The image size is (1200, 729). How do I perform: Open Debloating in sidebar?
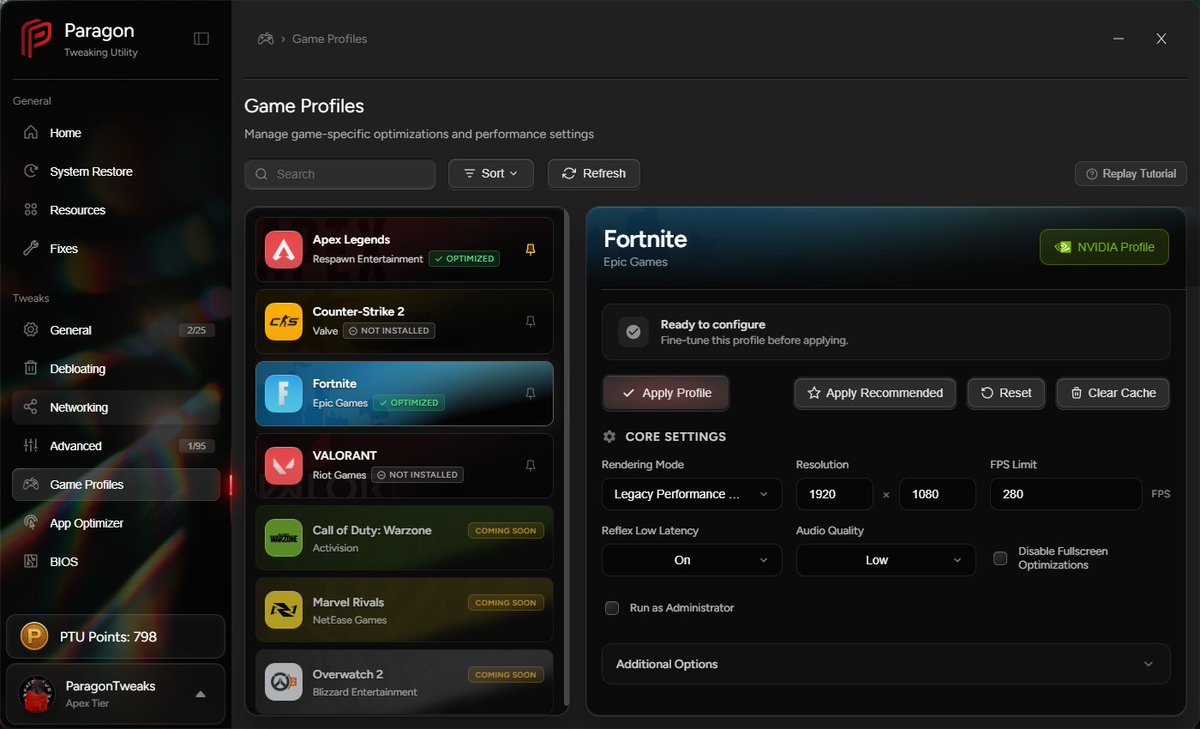click(x=116, y=369)
